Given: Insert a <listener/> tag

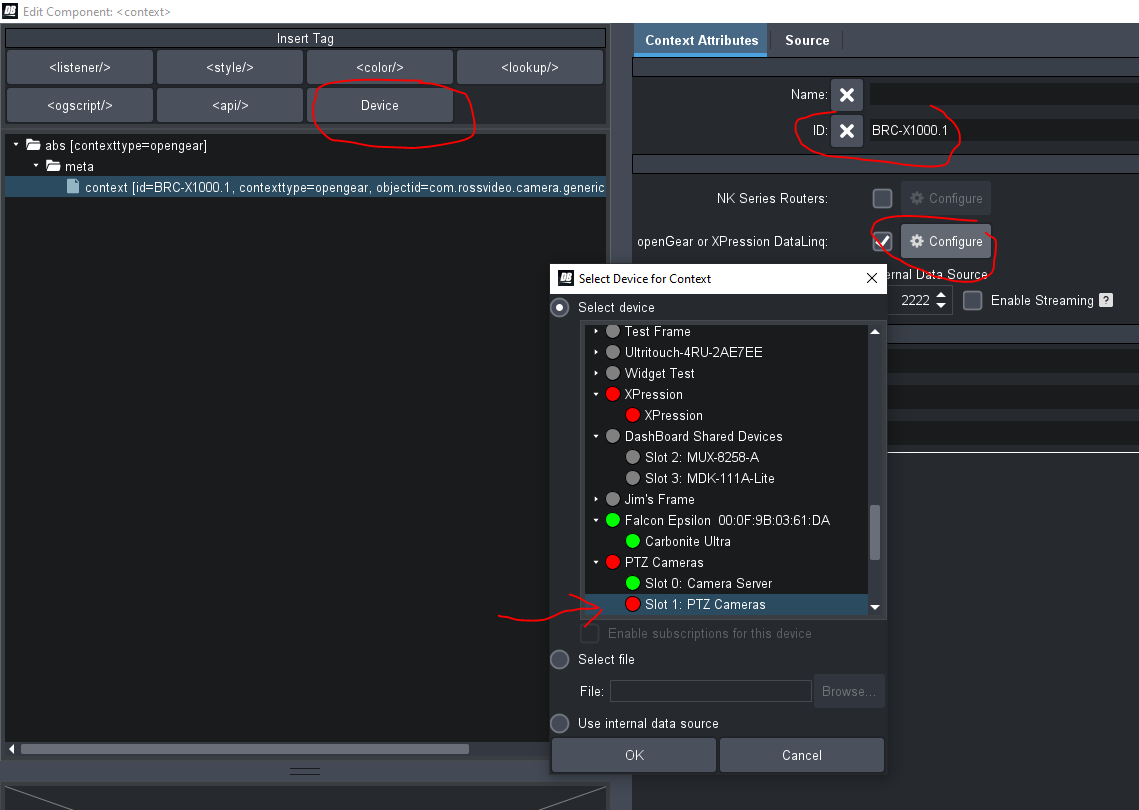Looking at the screenshot, I should 80,68.
